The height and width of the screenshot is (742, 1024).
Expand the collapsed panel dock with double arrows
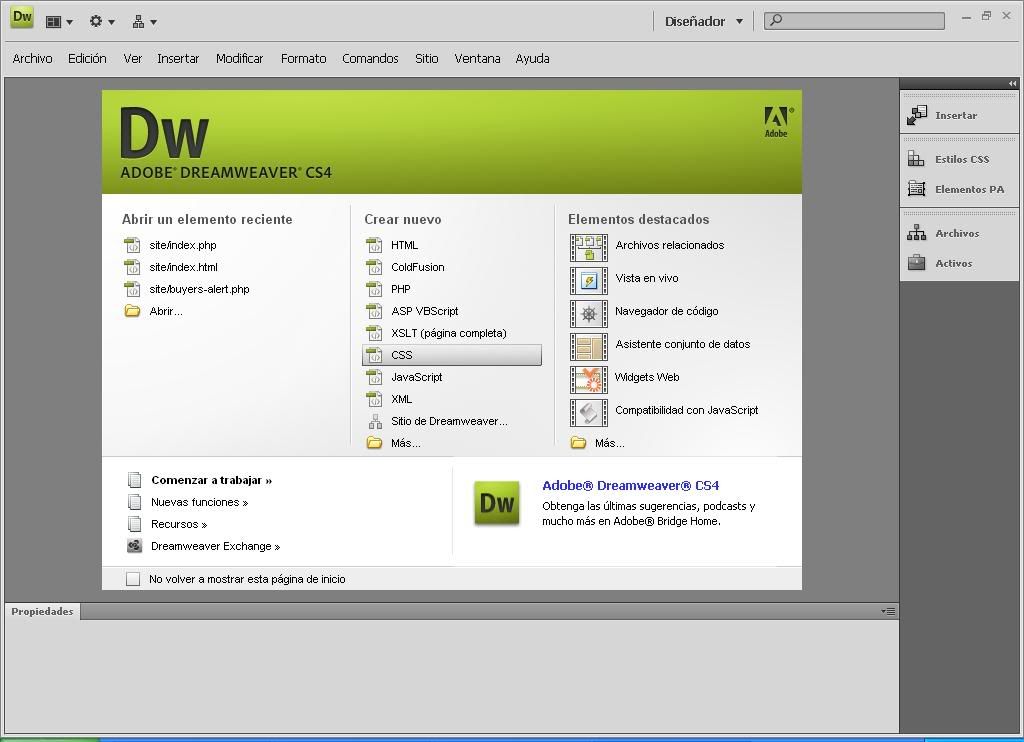pos(1012,84)
